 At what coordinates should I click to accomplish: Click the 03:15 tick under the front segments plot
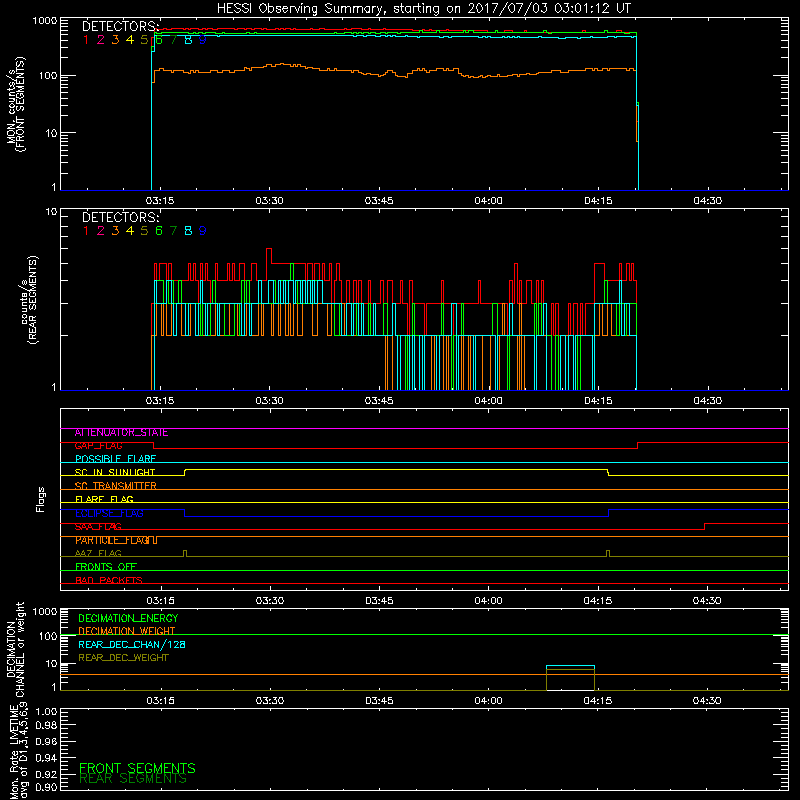click(160, 201)
